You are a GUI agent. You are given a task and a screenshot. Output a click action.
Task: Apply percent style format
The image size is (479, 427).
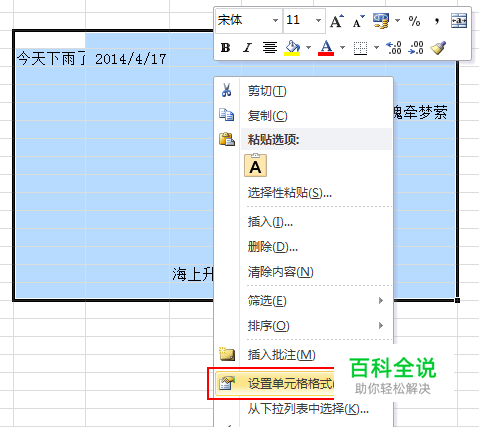(x=414, y=21)
